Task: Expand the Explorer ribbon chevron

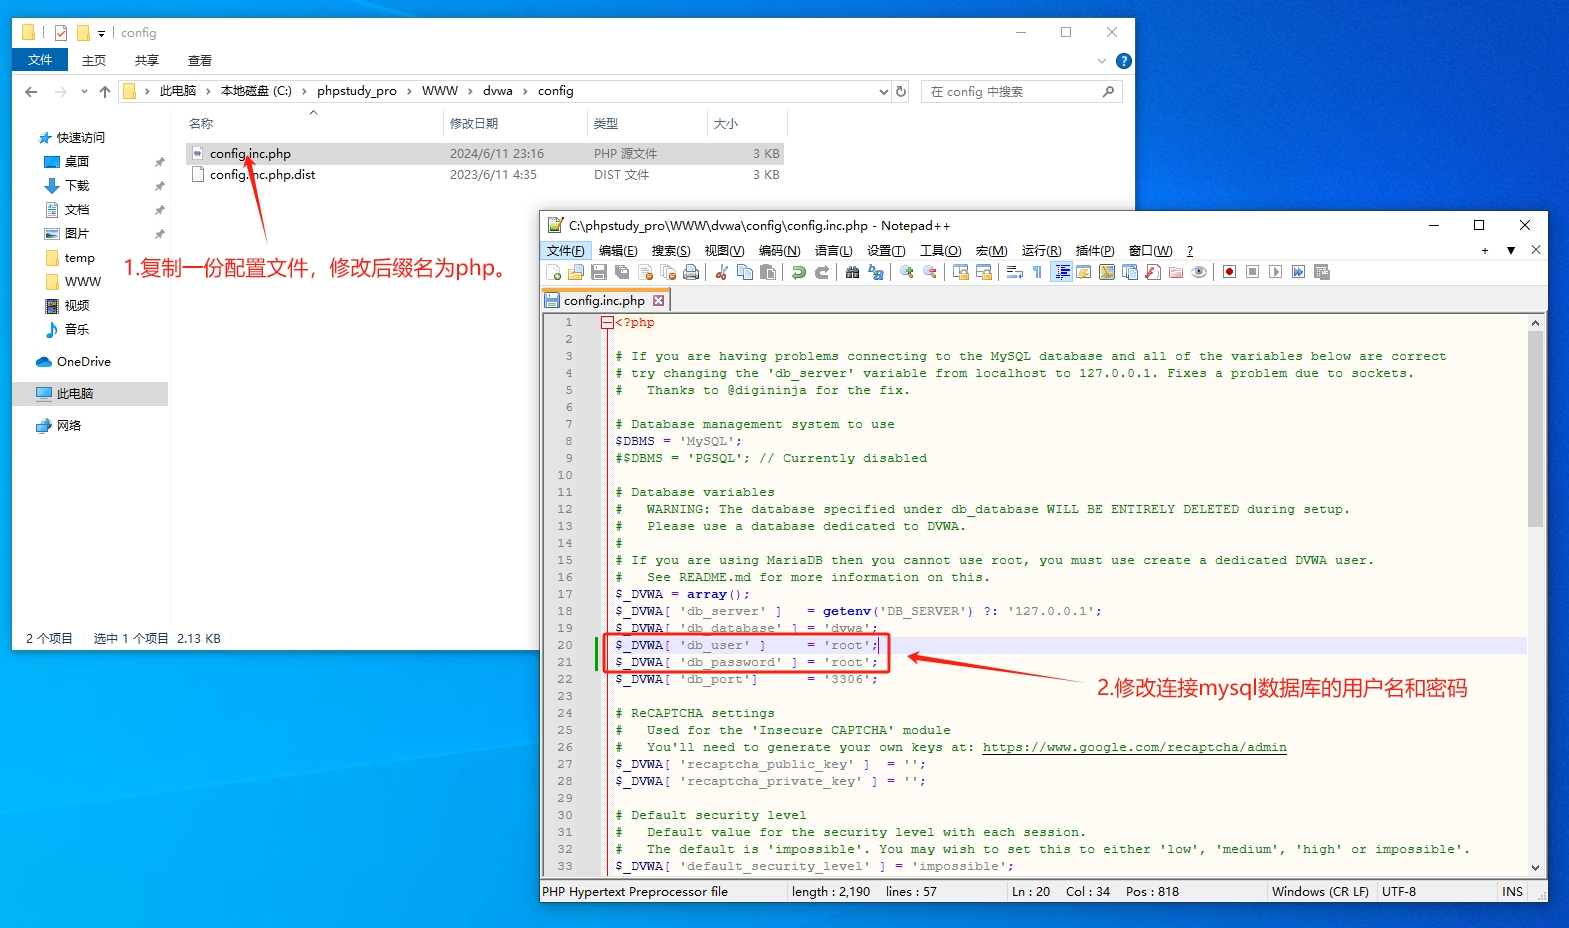Action: pos(1102,61)
